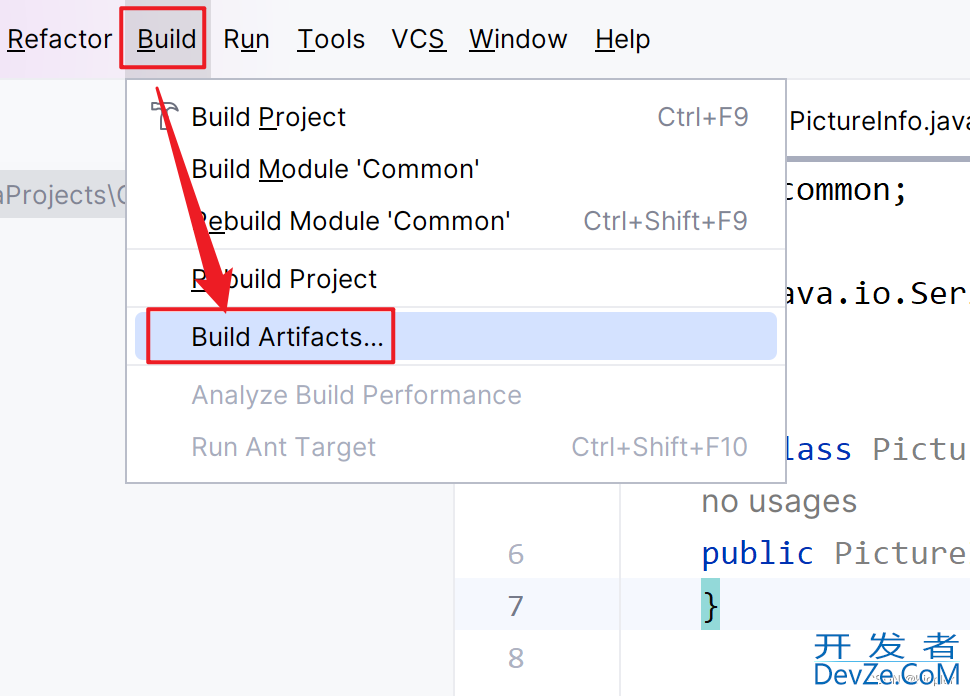Open the Build menu
The height and width of the screenshot is (696, 970).
pyautogui.click(x=166, y=39)
